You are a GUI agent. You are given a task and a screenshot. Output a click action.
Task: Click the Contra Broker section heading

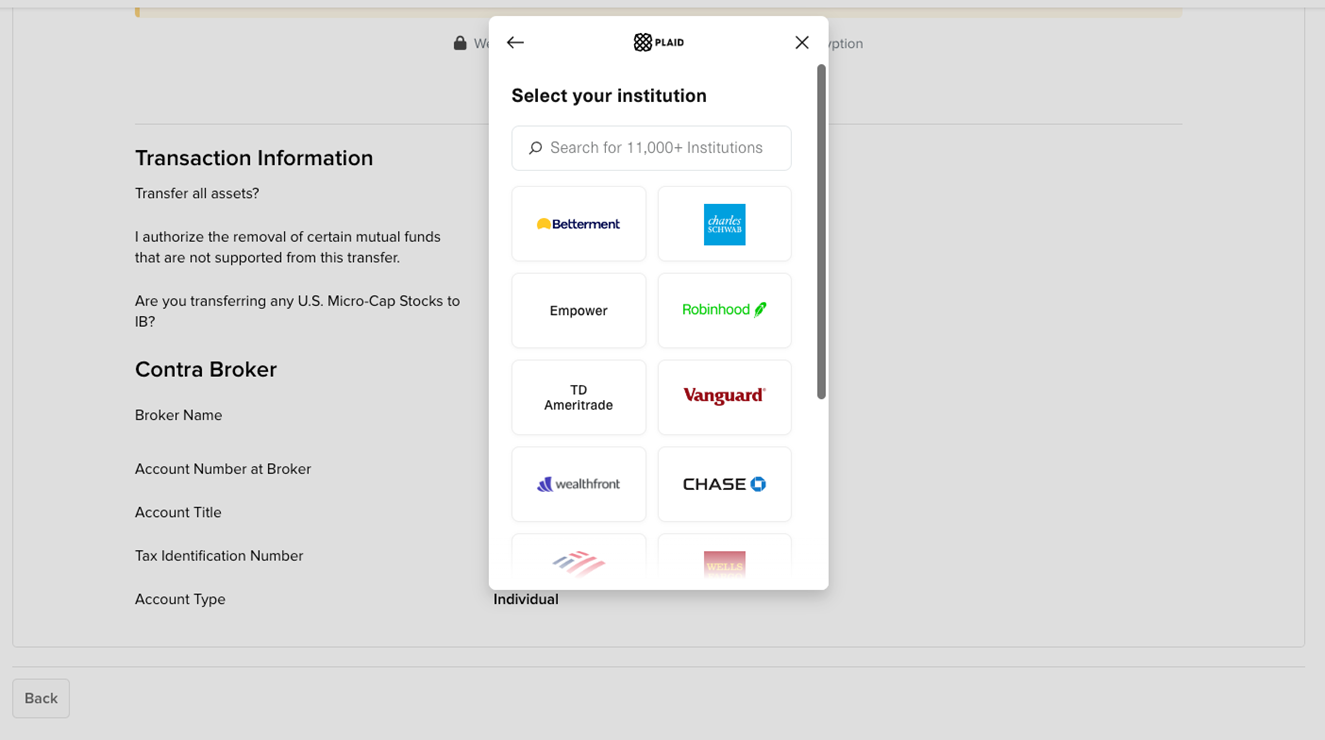click(x=205, y=369)
